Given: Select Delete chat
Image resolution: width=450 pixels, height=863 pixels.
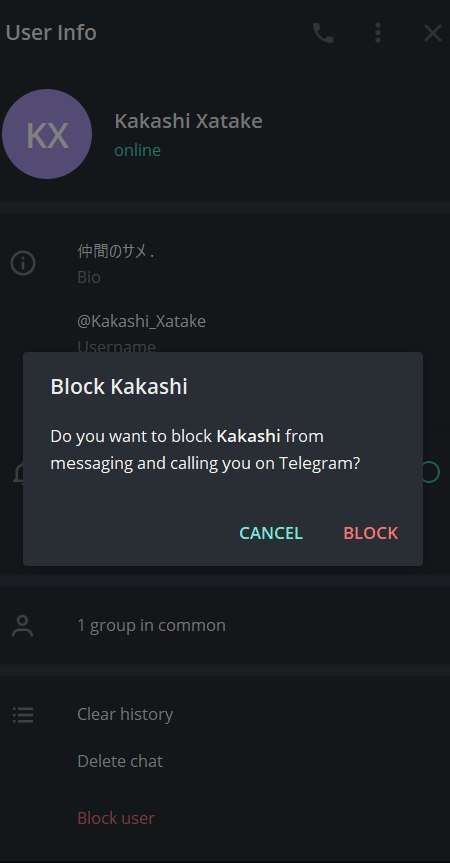Looking at the screenshot, I should click(120, 761).
